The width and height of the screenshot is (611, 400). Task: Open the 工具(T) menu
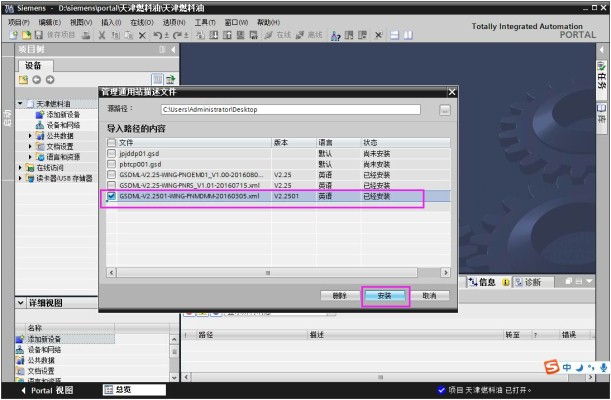(x=205, y=21)
